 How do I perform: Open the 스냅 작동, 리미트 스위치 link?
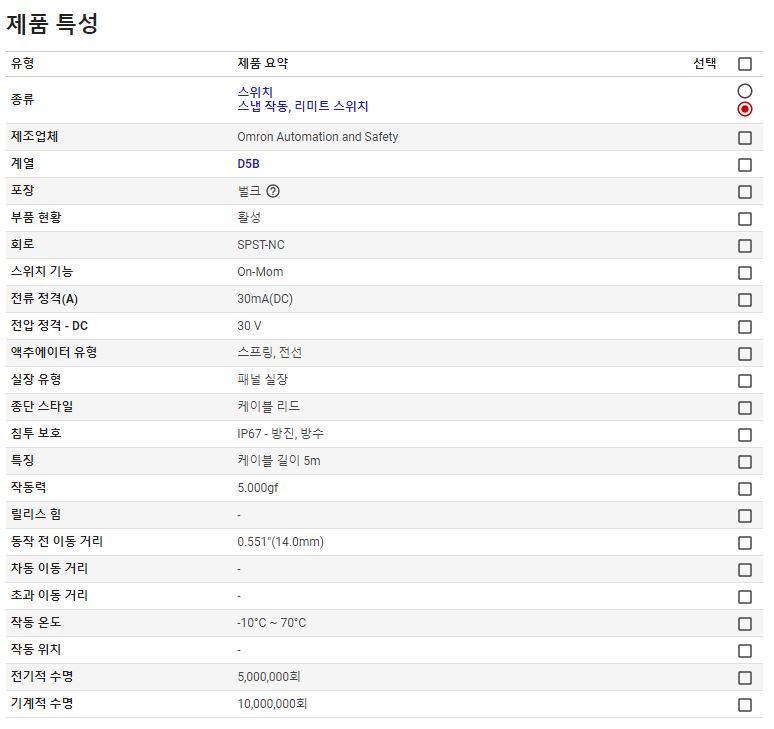pos(303,106)
